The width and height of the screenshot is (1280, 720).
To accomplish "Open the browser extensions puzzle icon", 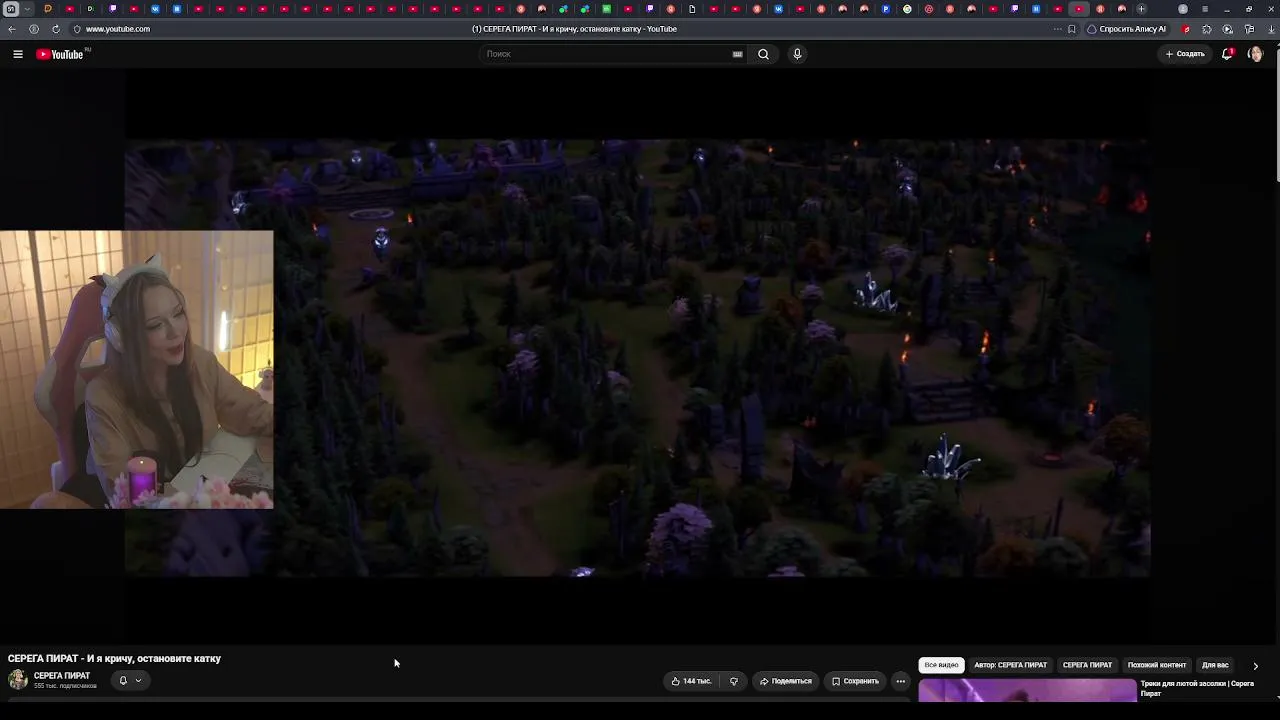I will [1206, 29].
